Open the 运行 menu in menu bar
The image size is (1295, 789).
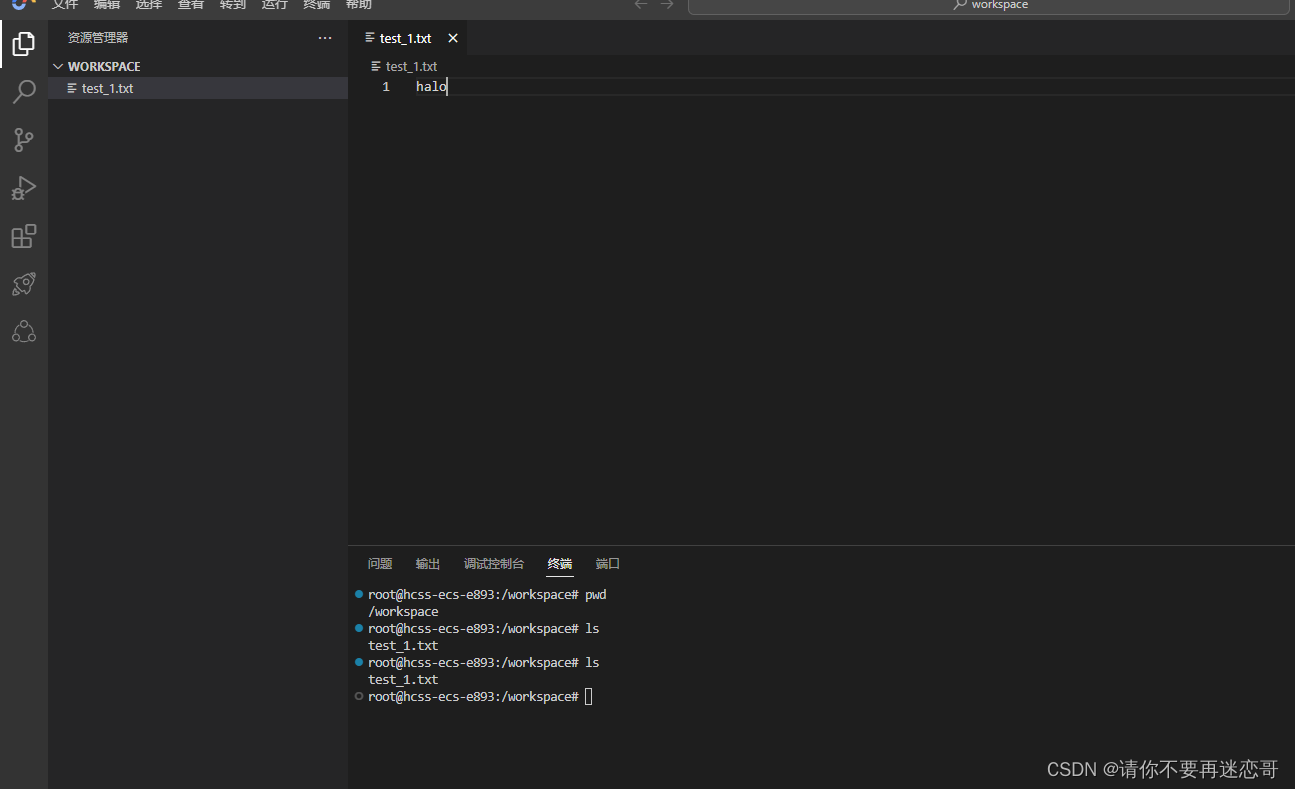[275, 5]
